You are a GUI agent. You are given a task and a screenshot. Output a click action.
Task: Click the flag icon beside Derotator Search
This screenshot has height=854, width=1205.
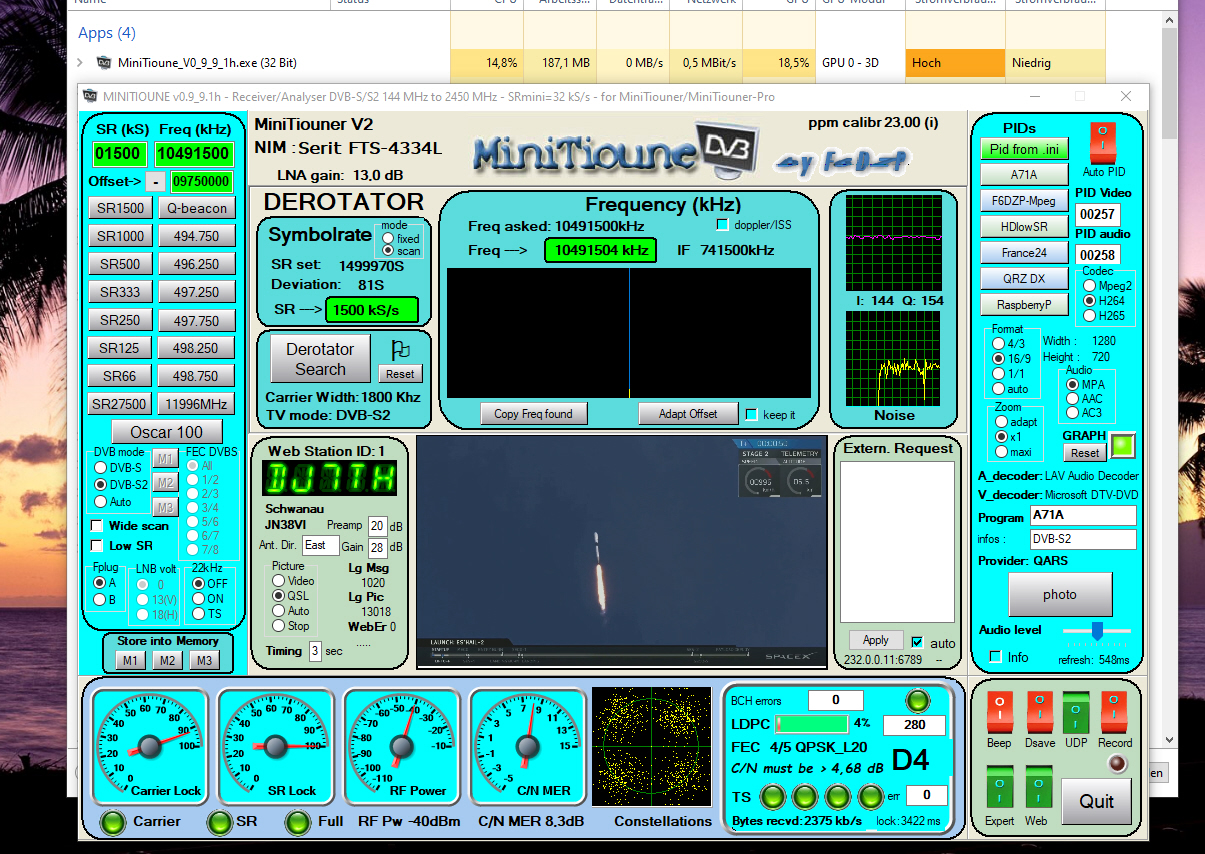click(x=400, y=350)
